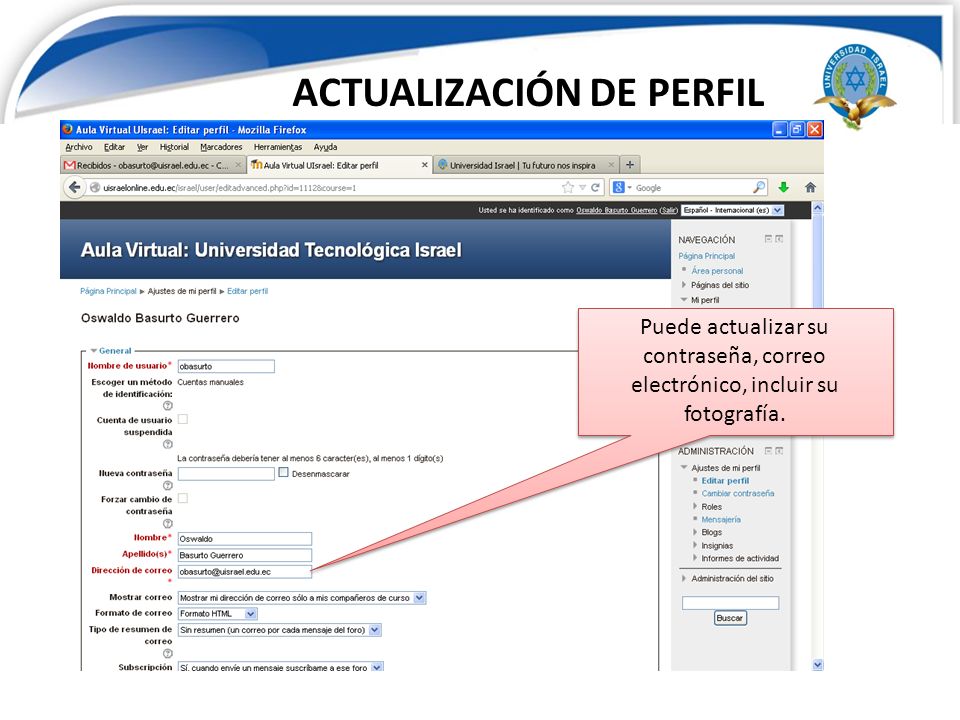This screenshot has width=960, height=720.
Task: Open the Subscripción dropdown
Action: 280,667
